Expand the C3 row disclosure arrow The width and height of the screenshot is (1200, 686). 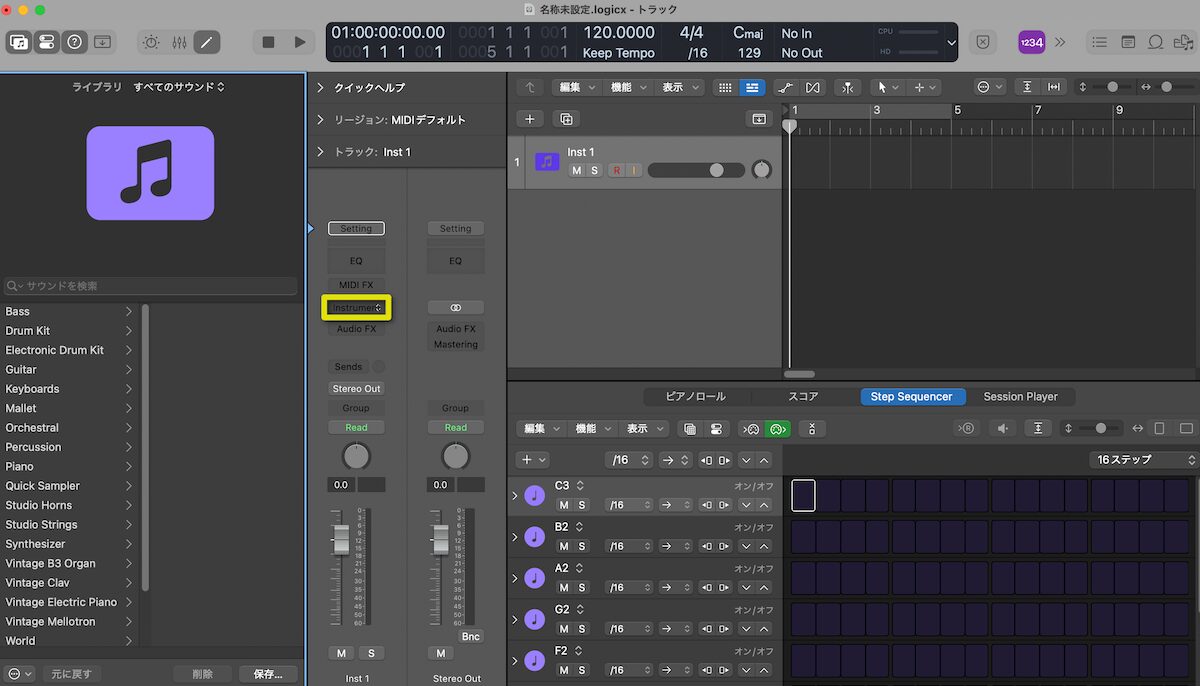(x=515, y=496)
